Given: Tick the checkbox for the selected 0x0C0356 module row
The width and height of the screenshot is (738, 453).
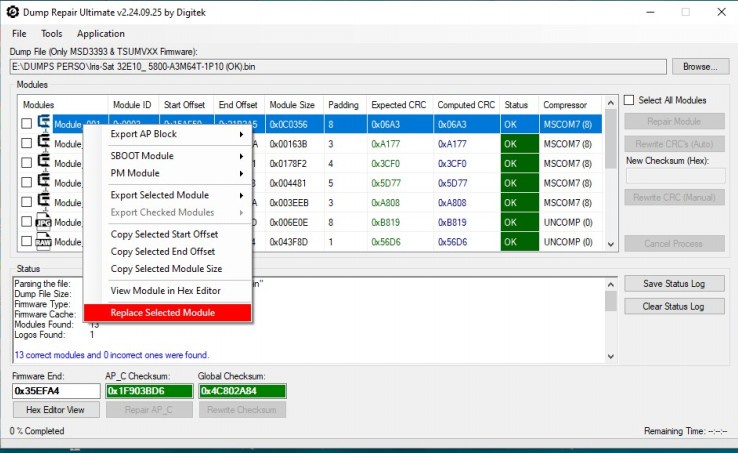Looking at the screenshot, I should pos(26,124).
